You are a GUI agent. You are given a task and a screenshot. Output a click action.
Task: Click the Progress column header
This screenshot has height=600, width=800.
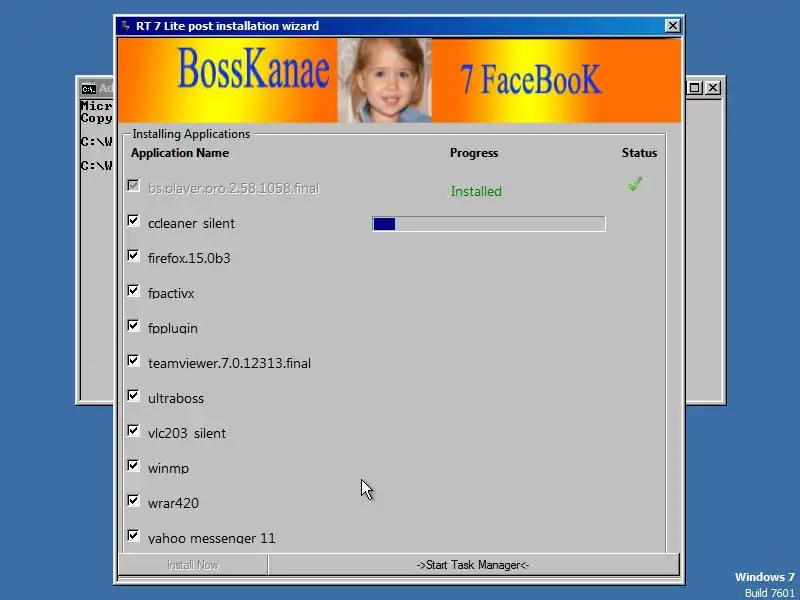[x=474, y=153]
